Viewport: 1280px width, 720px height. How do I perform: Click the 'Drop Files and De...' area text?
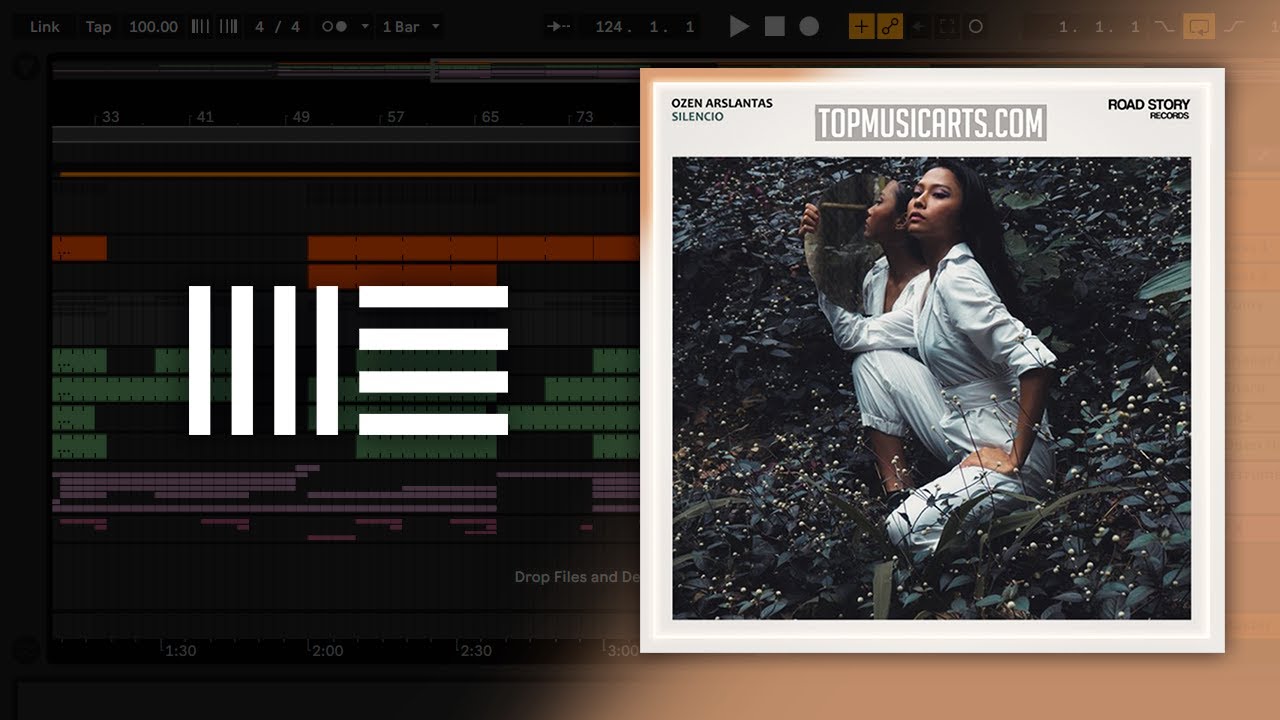tap(577, 577)
